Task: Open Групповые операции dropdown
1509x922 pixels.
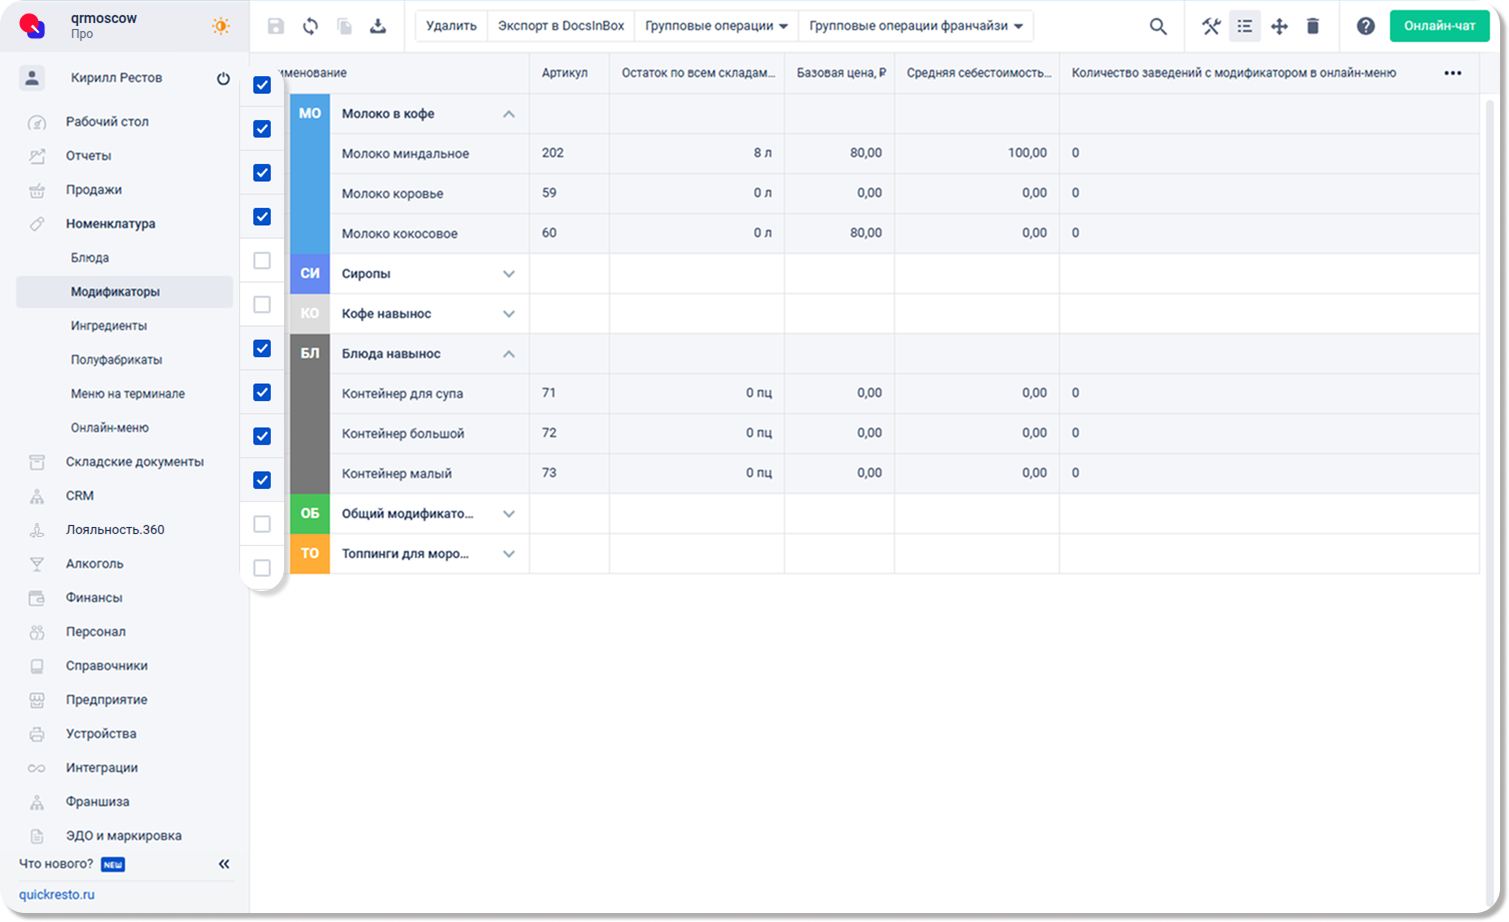Action: click(x=716, y=26)
